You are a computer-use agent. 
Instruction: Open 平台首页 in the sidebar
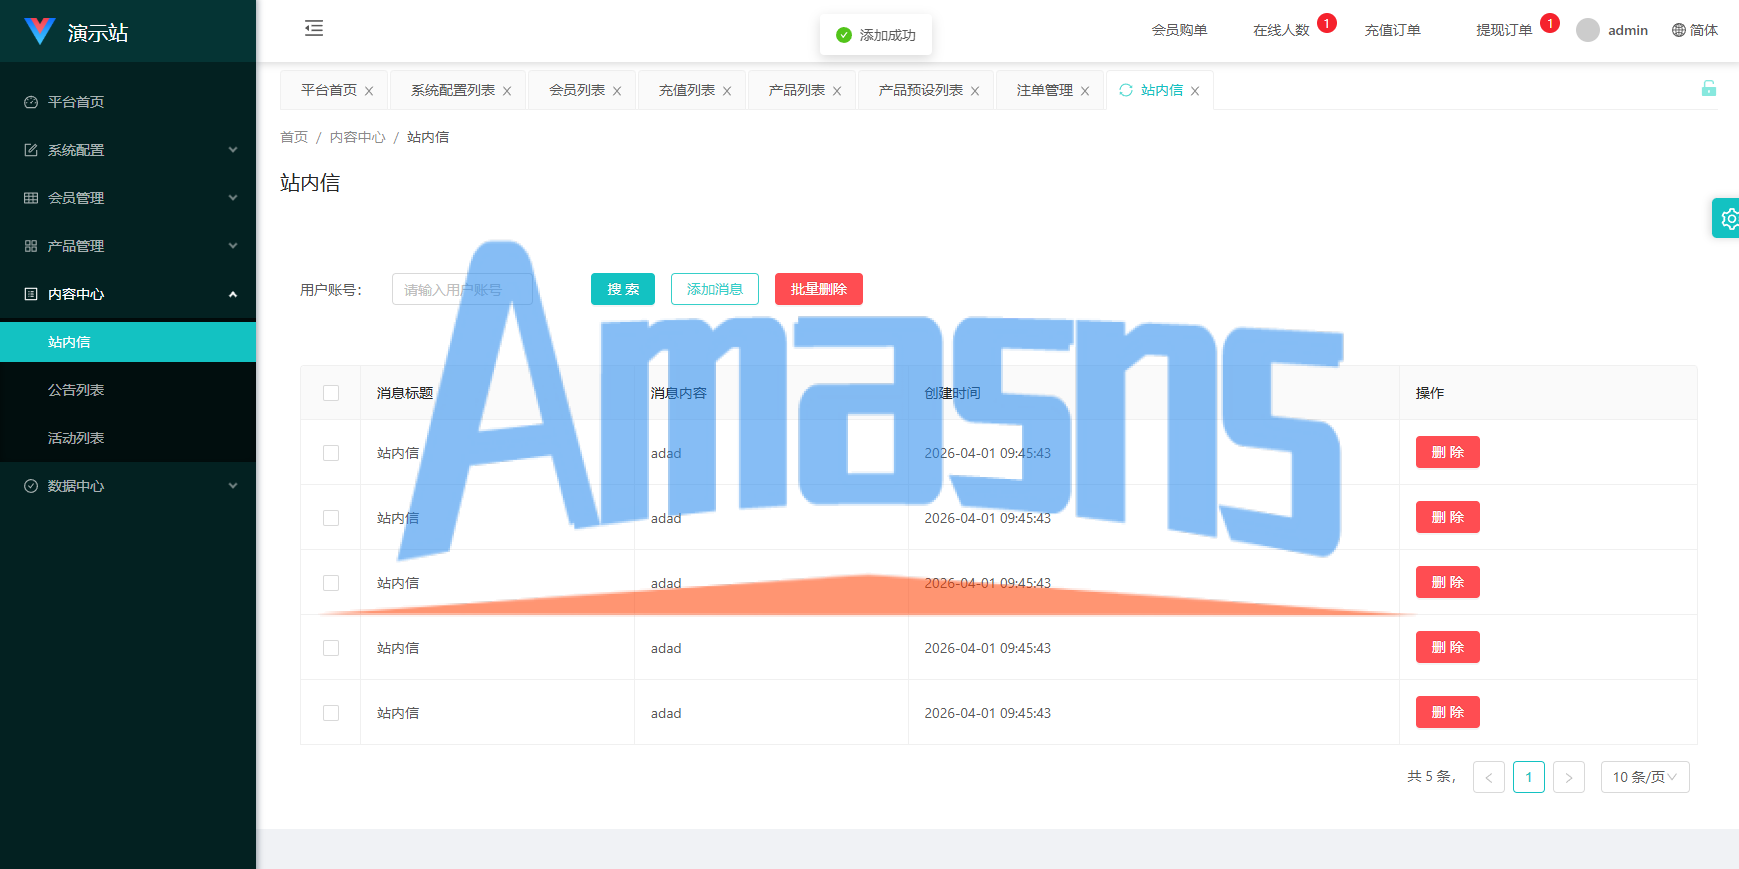click(128, 102)
